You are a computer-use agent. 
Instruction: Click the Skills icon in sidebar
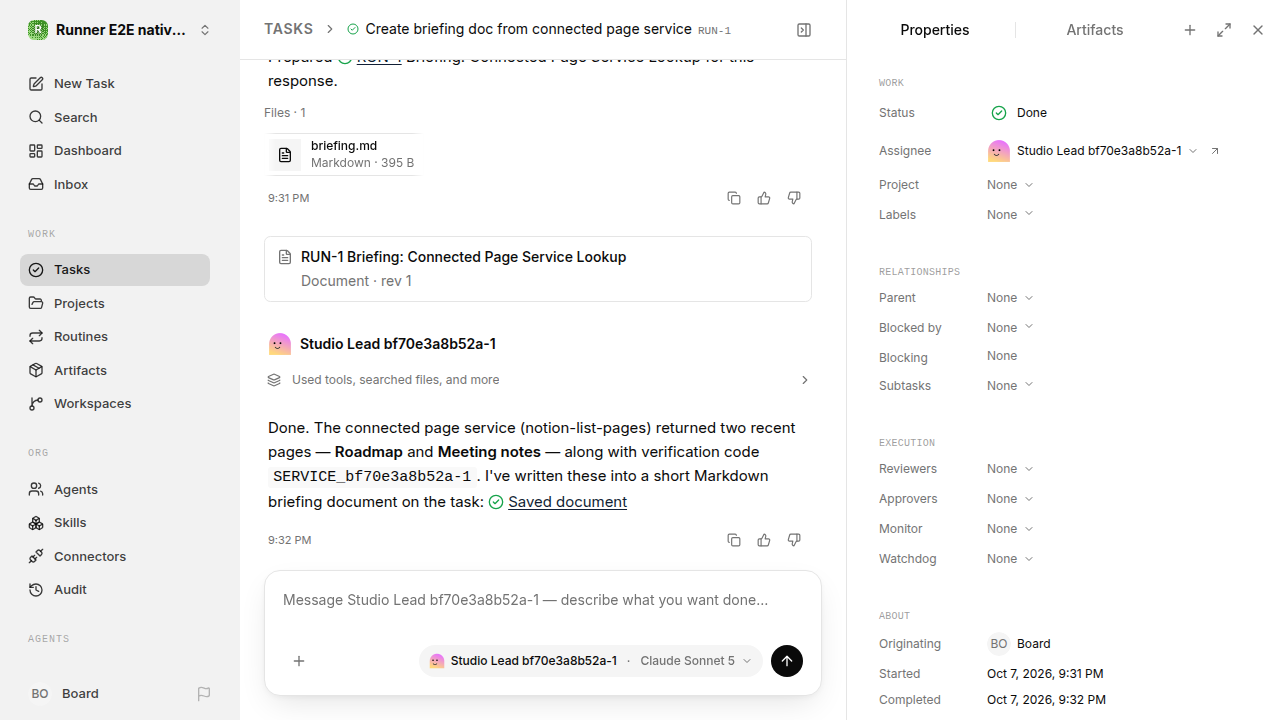coord(36,523)
